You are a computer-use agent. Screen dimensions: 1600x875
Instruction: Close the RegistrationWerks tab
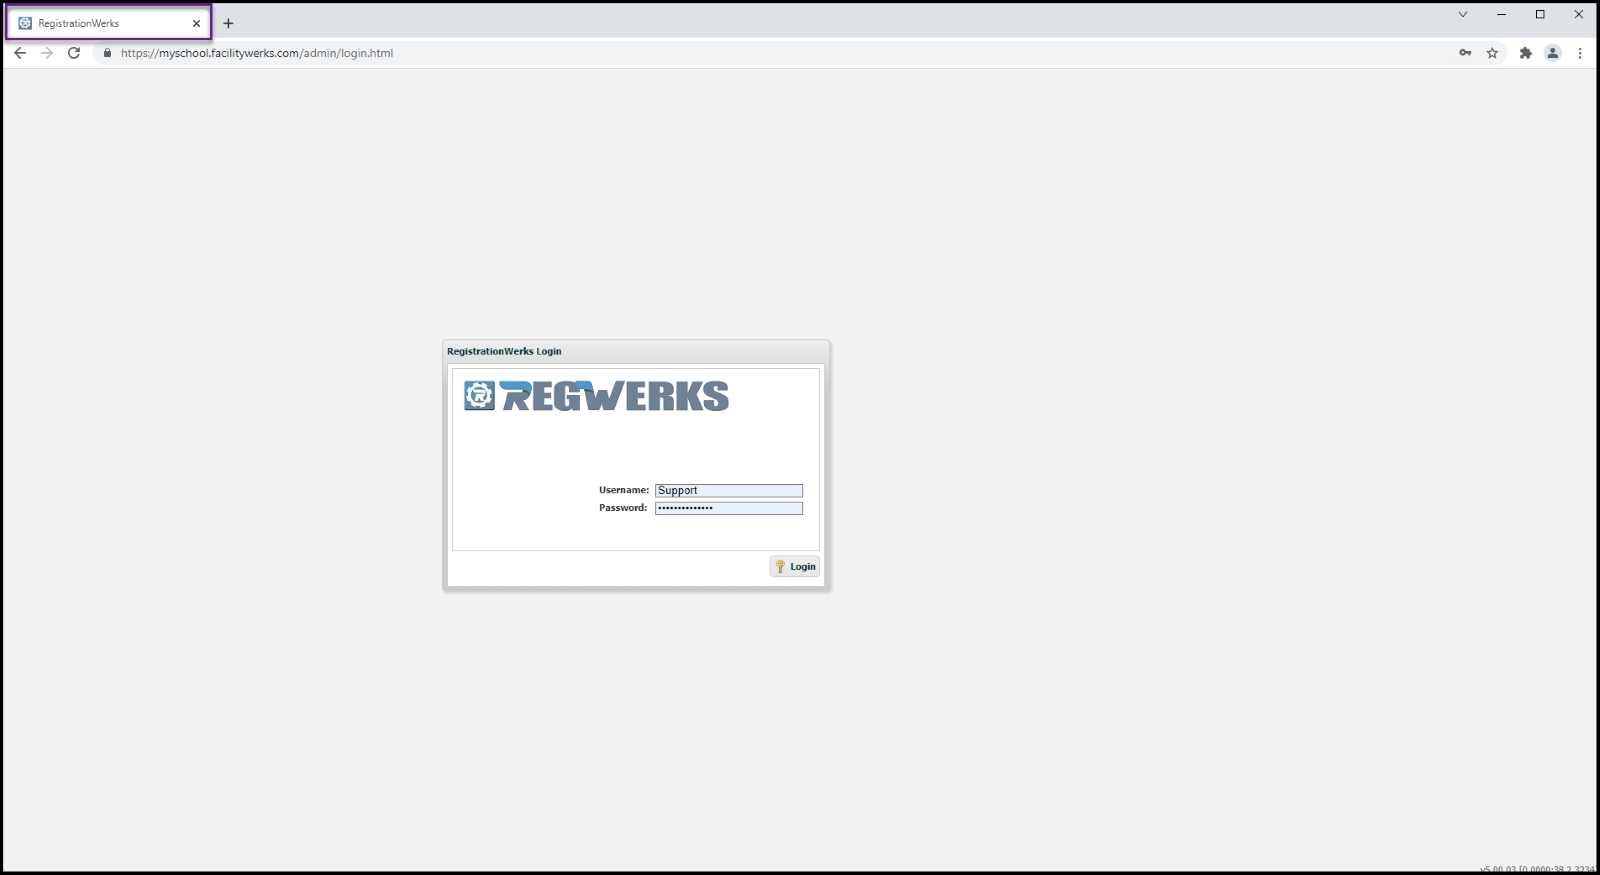coord(196,23)
